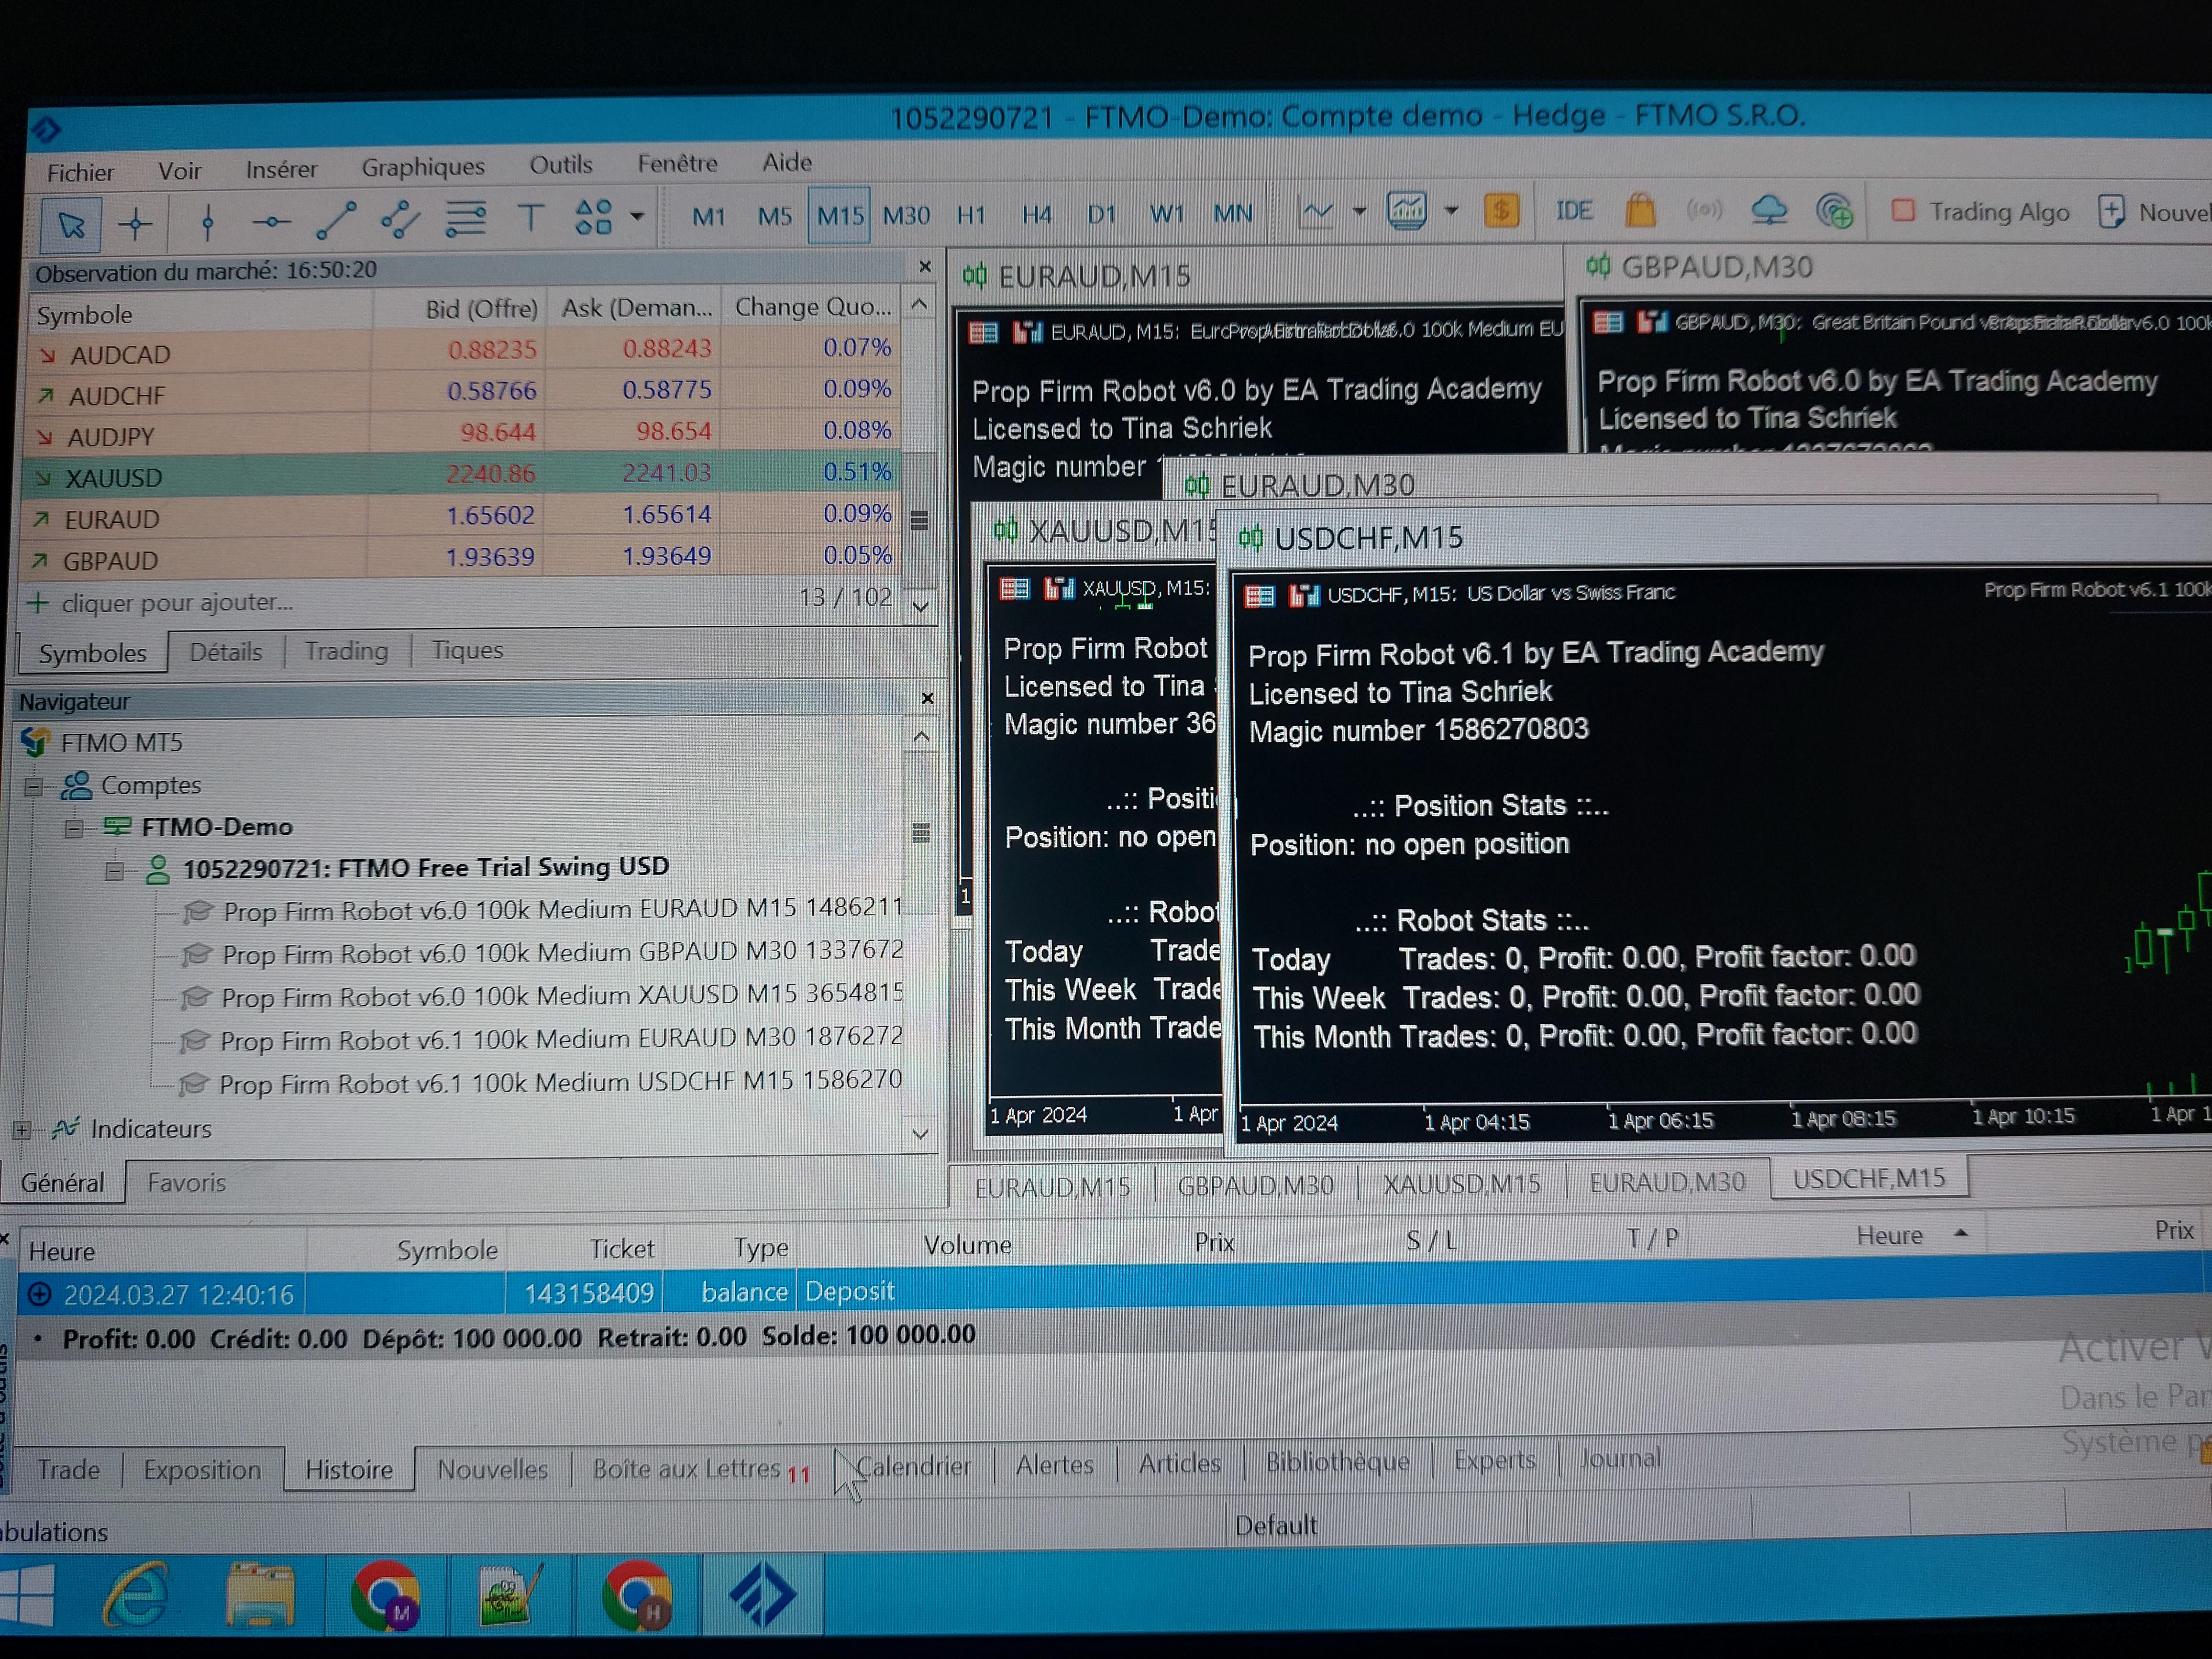Select the AUDCAD symbol row

pyautogui.click(x=462, y=351)
